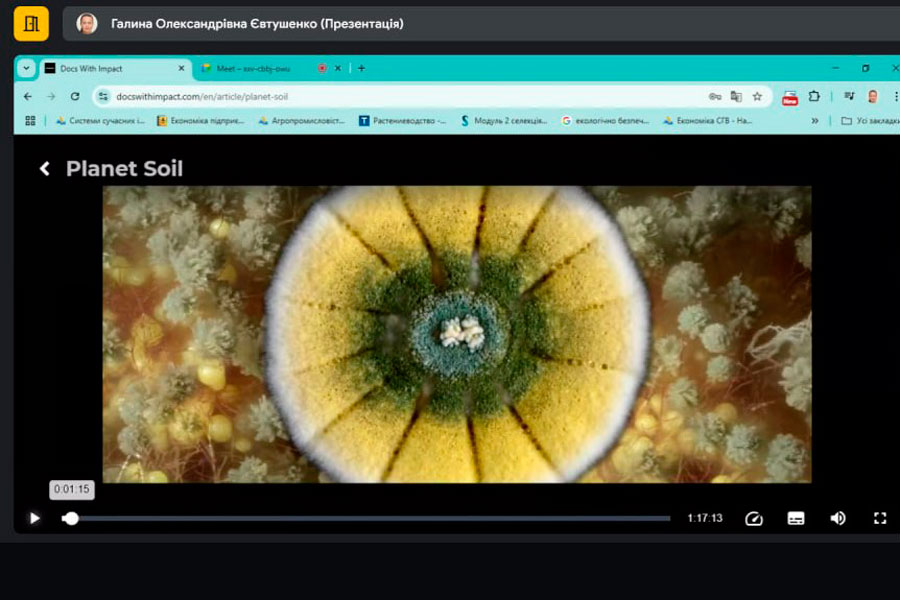Open the Усі закладки bookmarks folder
The height and width of the screenshot is (600, 900).
pyautogui.click(x=868, y=121)
